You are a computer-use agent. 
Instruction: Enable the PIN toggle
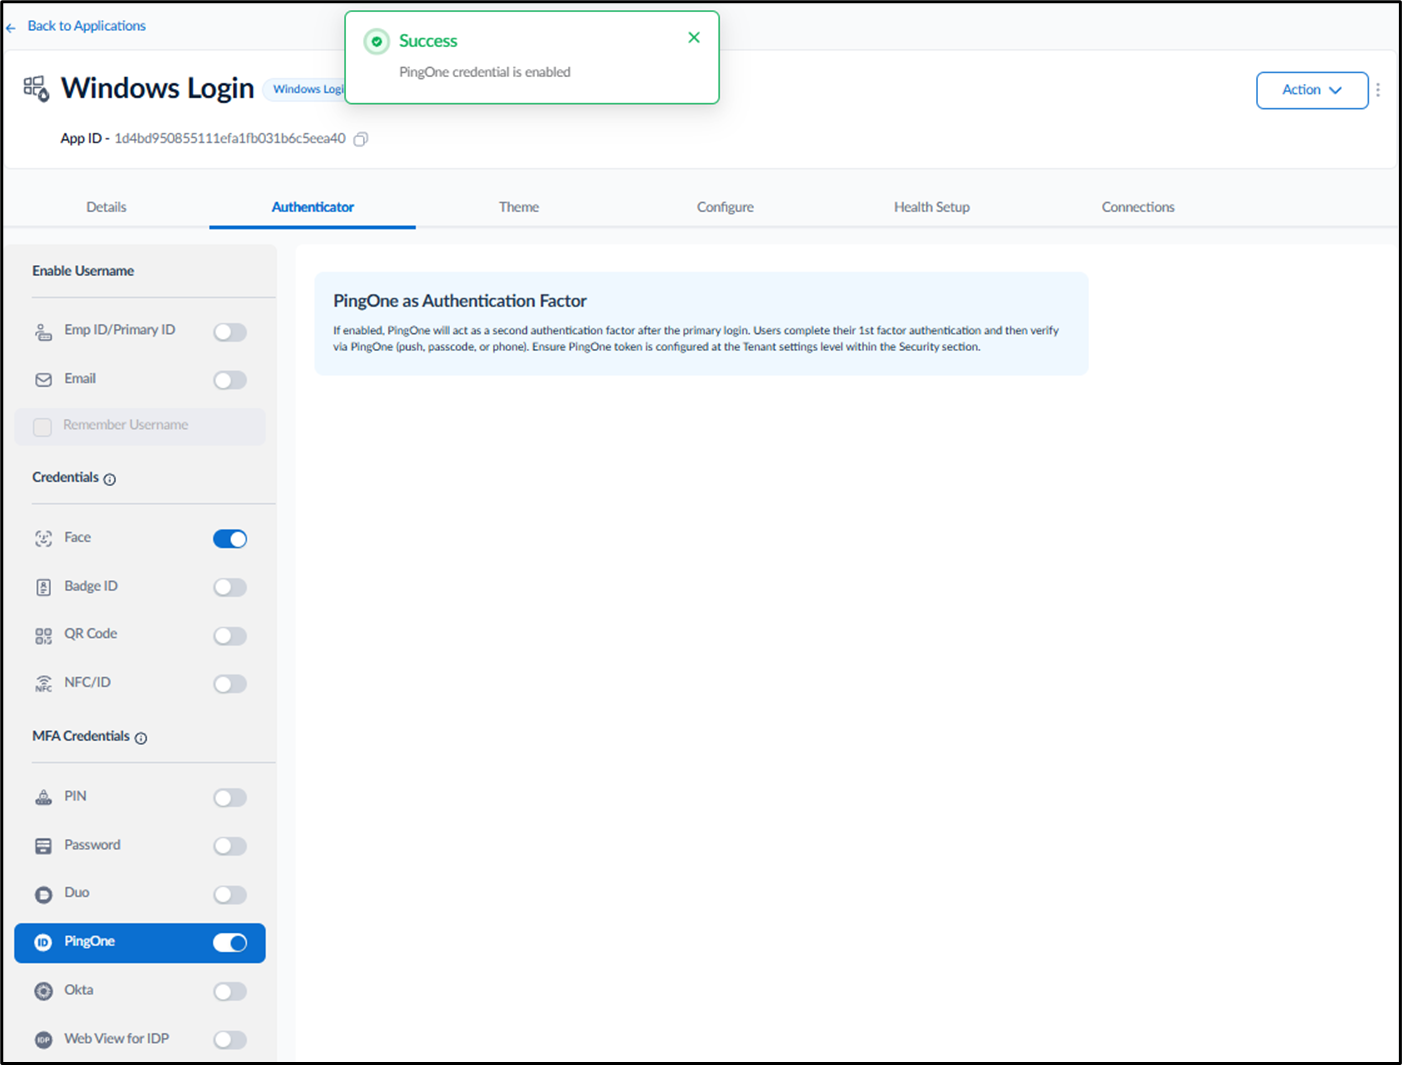click(x=230, y=798)
